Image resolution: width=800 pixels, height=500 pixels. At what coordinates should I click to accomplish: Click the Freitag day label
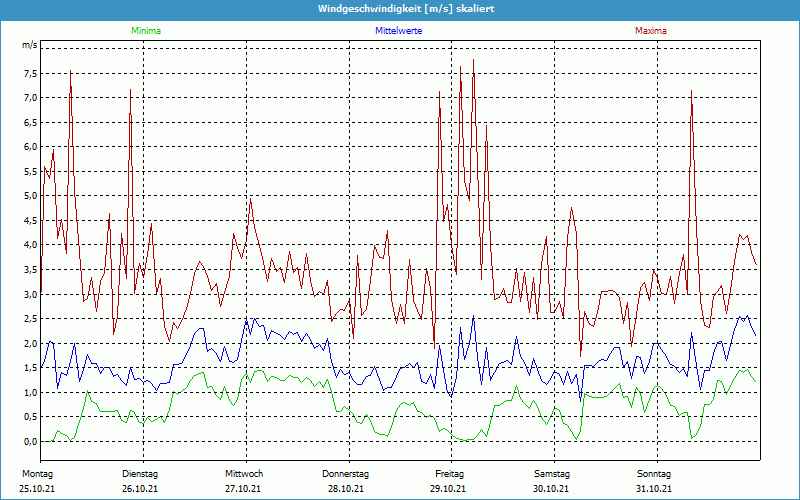(x=449, y=474)
